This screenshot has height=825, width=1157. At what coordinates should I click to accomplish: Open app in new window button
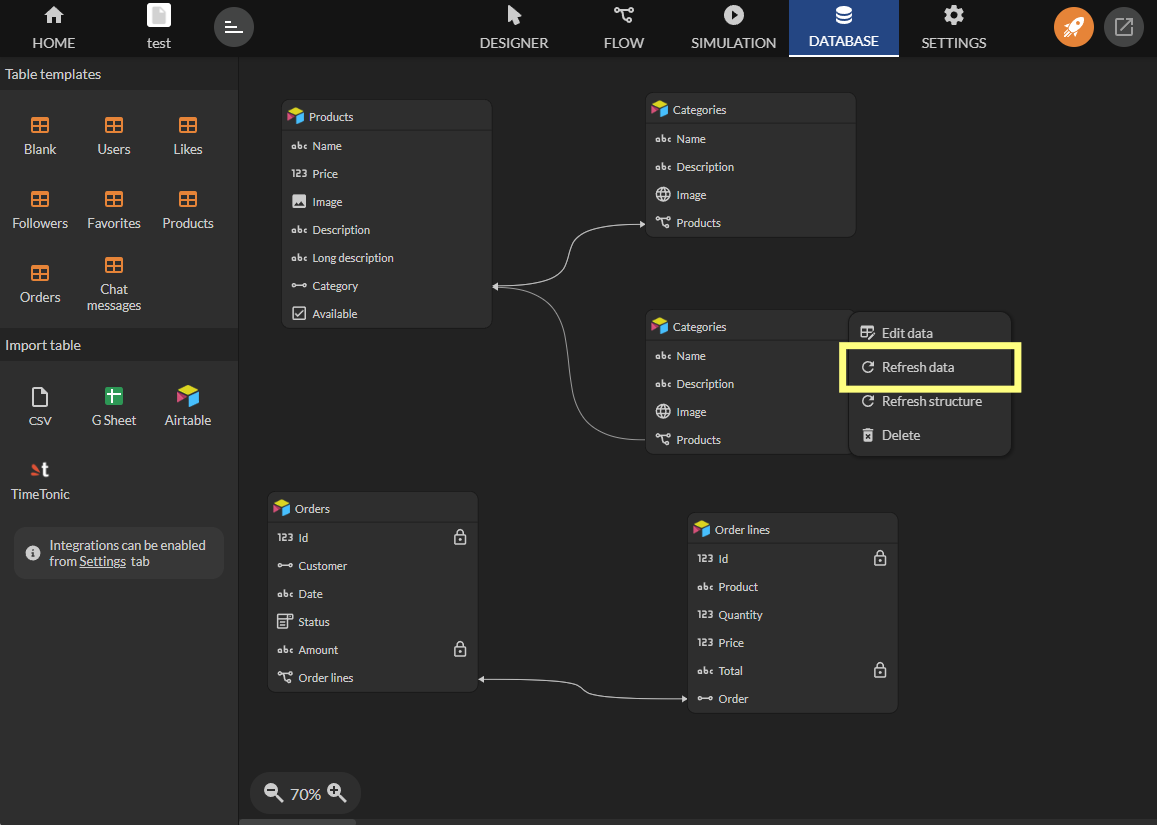(x=1124, y=27)
